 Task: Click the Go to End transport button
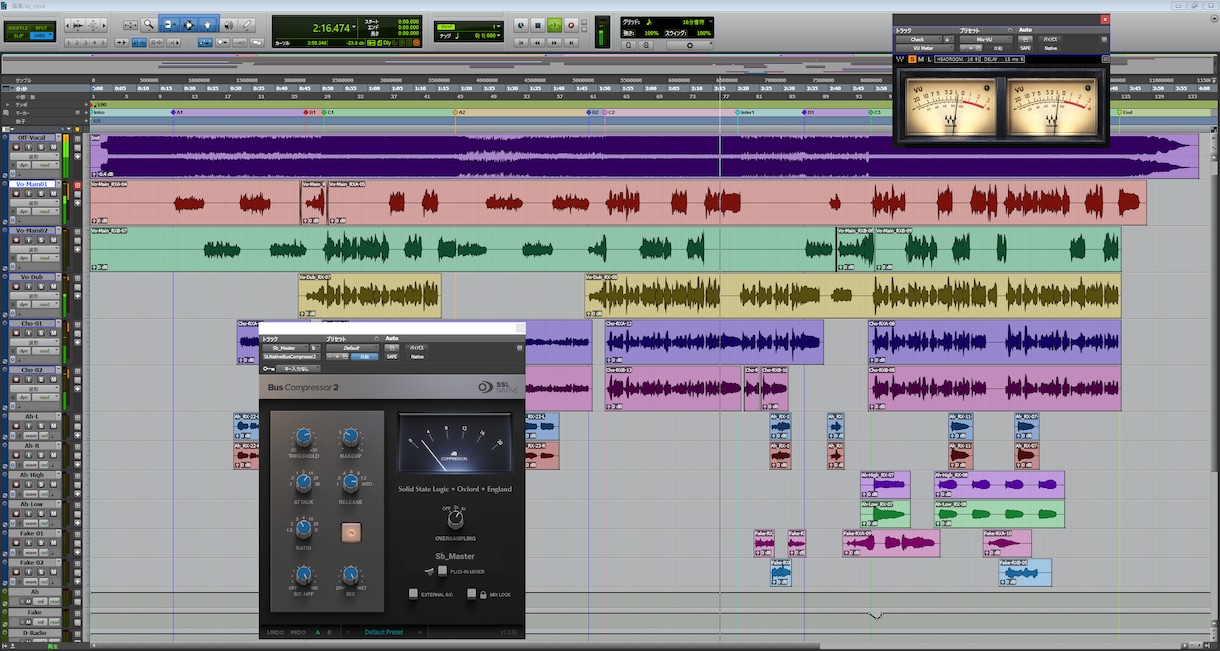click(x=571, y=43)
